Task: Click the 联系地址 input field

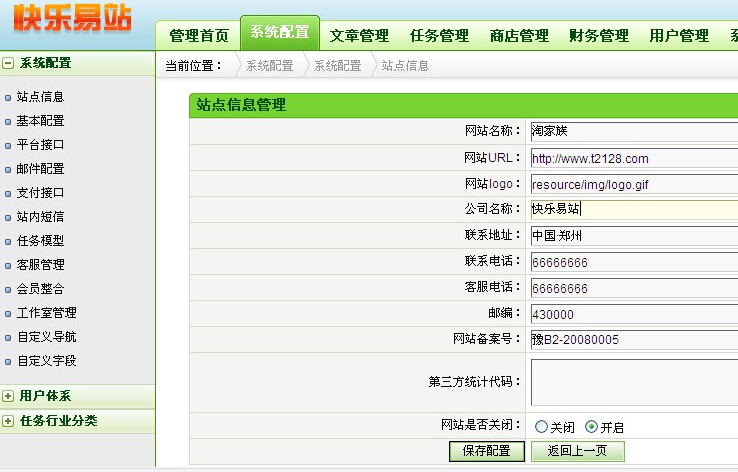Action: click(x=634, y=236)
